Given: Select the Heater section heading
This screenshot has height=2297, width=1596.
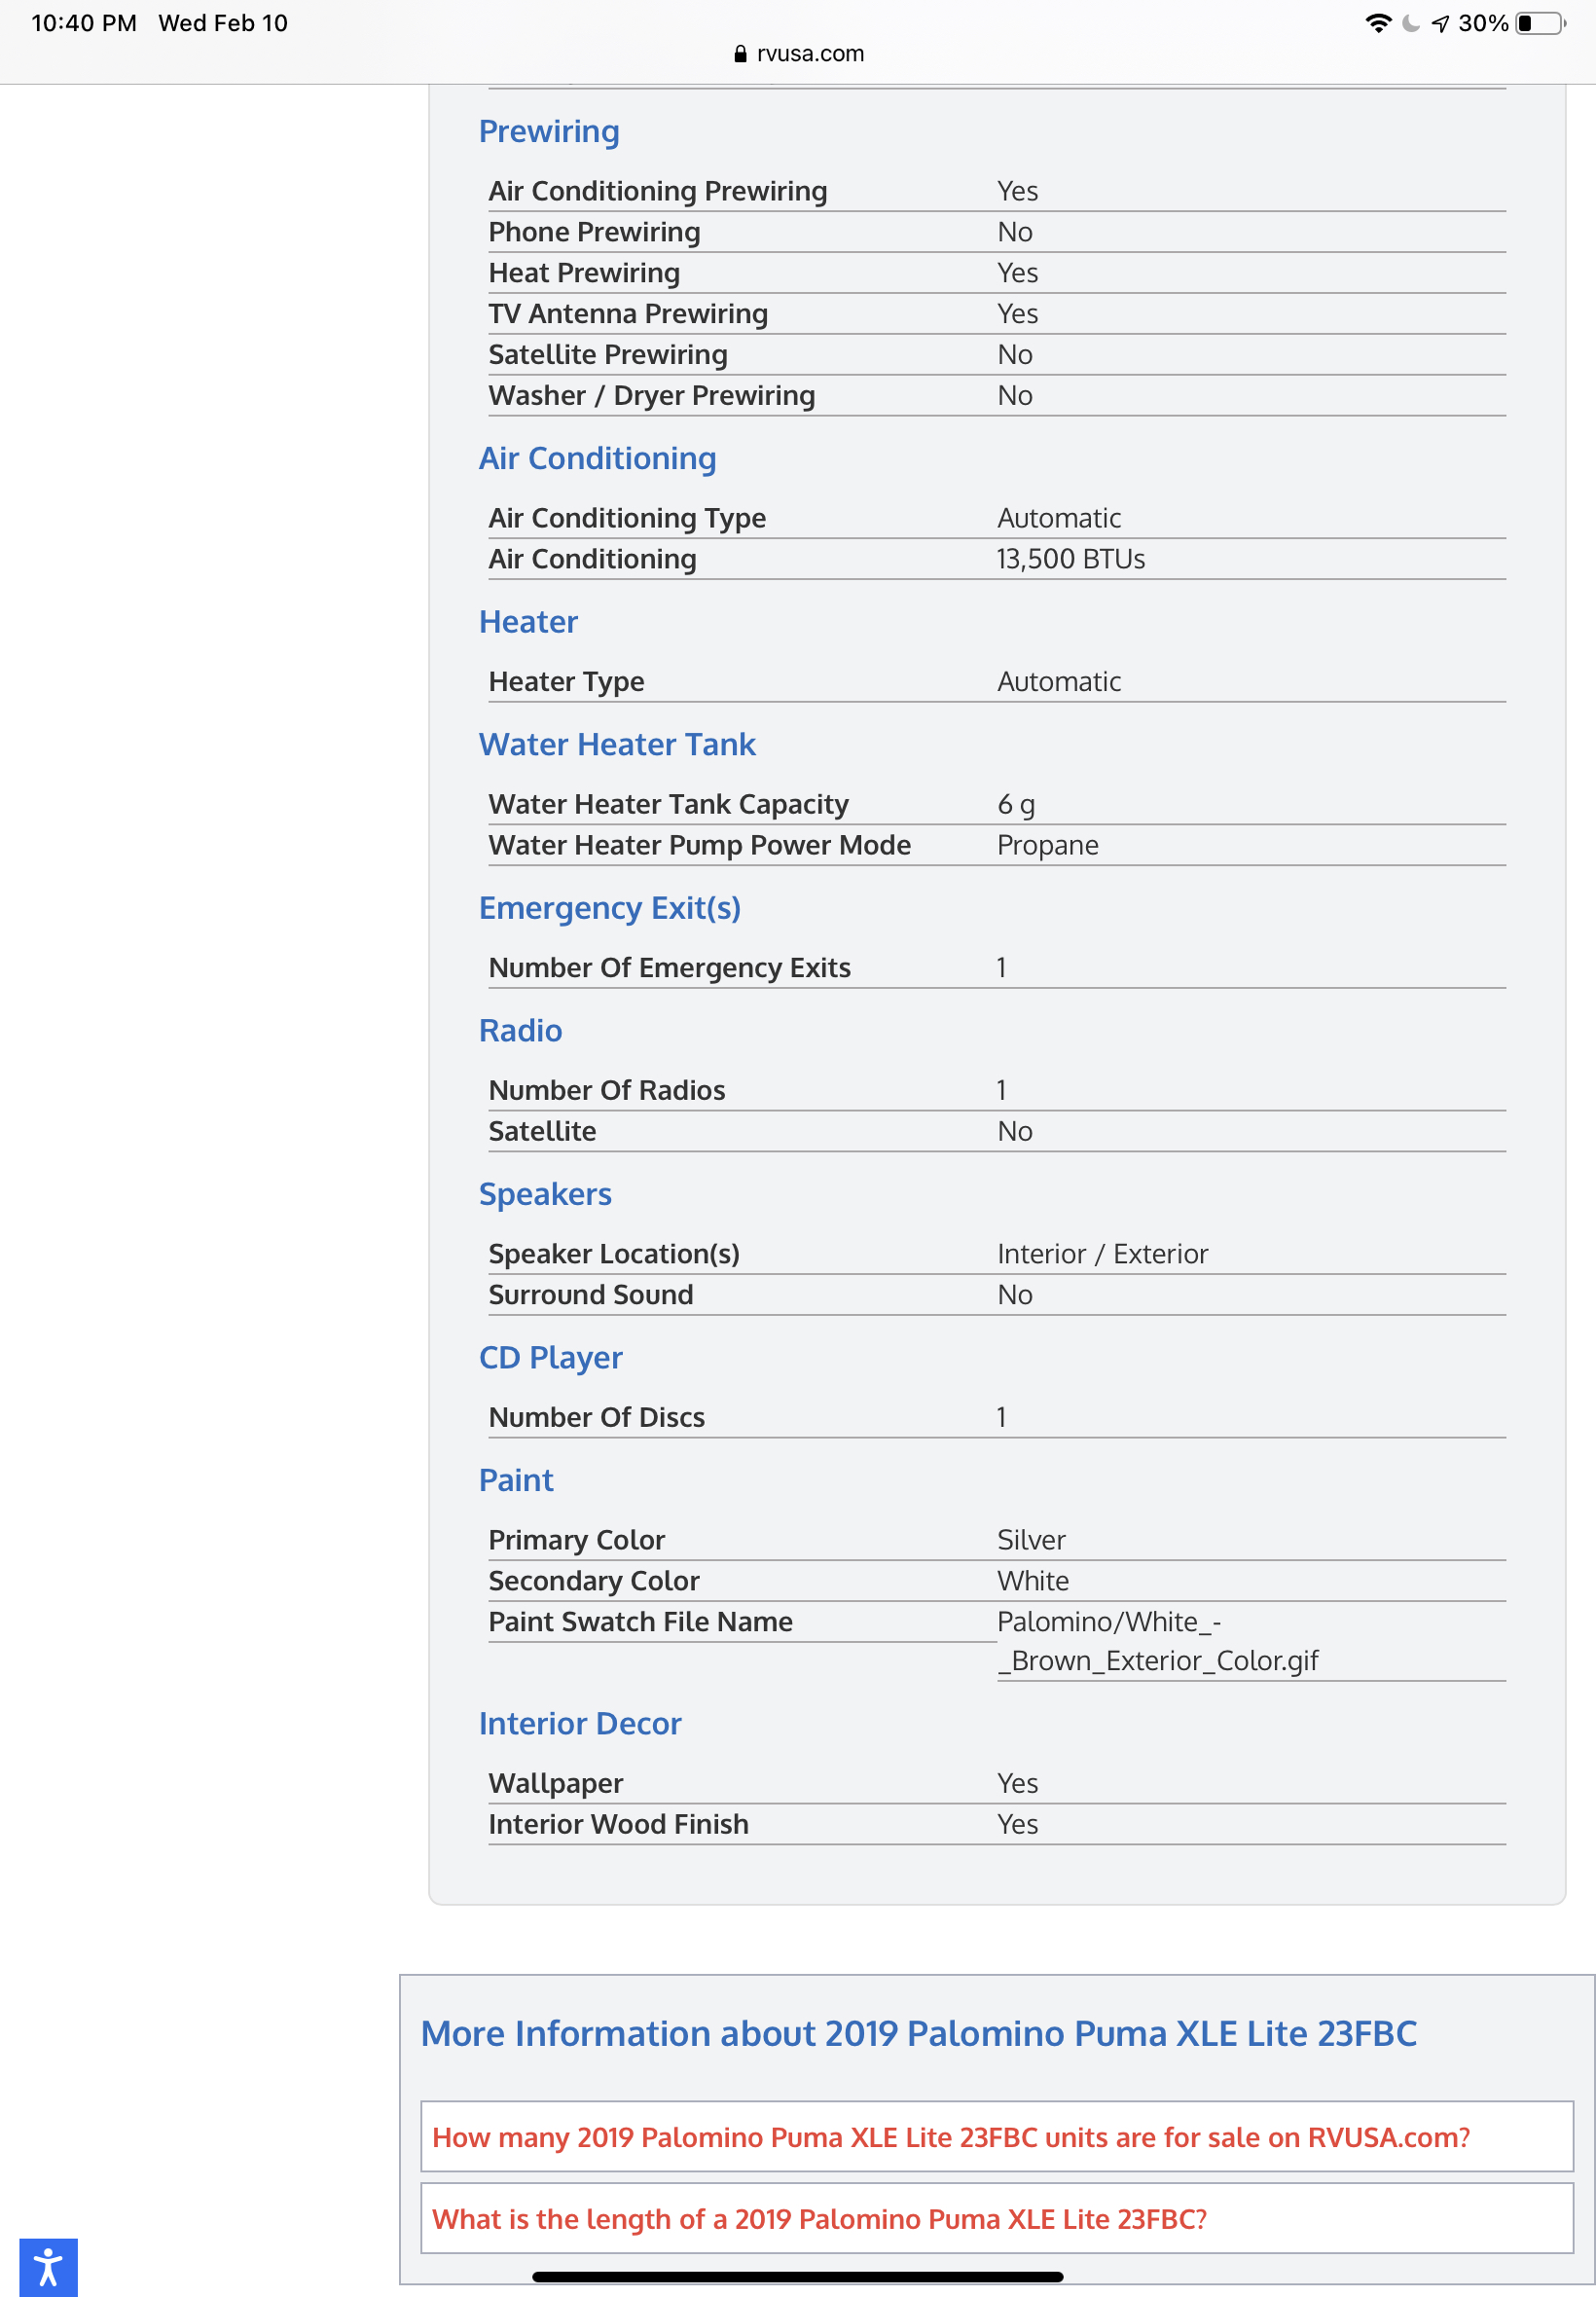Looking at the screenshot, I should click(528, 622).
